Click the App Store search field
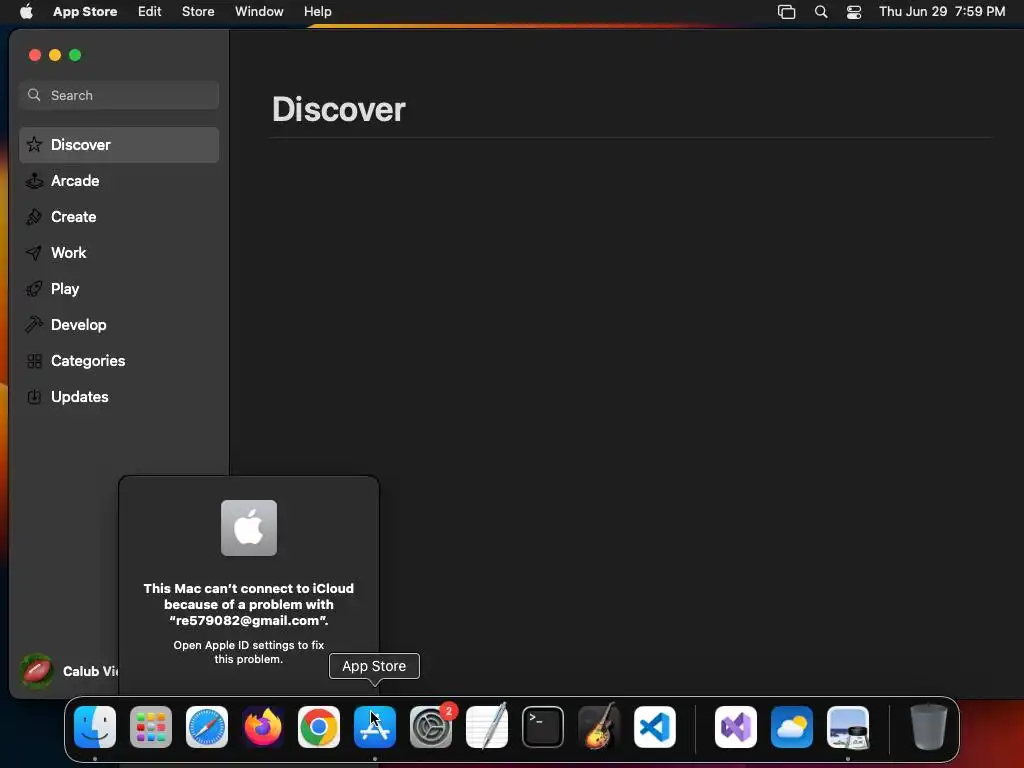This screenshot has height=768, width=1024. click(x=119, y=95)
